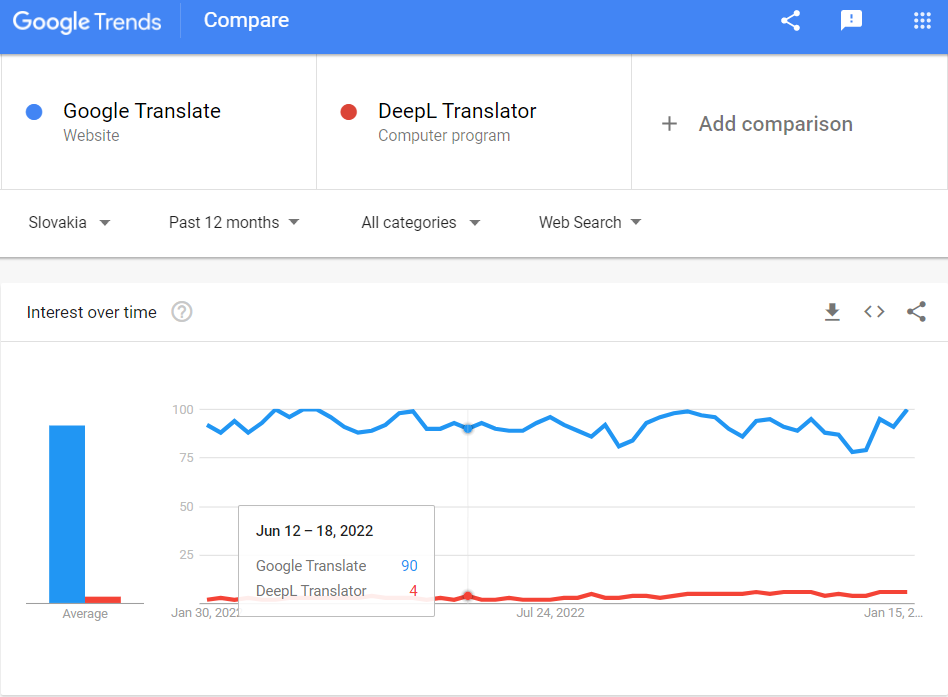Click the embed code icon for the chart
Viewport: 948px width, 697px height.
[874, 312]
